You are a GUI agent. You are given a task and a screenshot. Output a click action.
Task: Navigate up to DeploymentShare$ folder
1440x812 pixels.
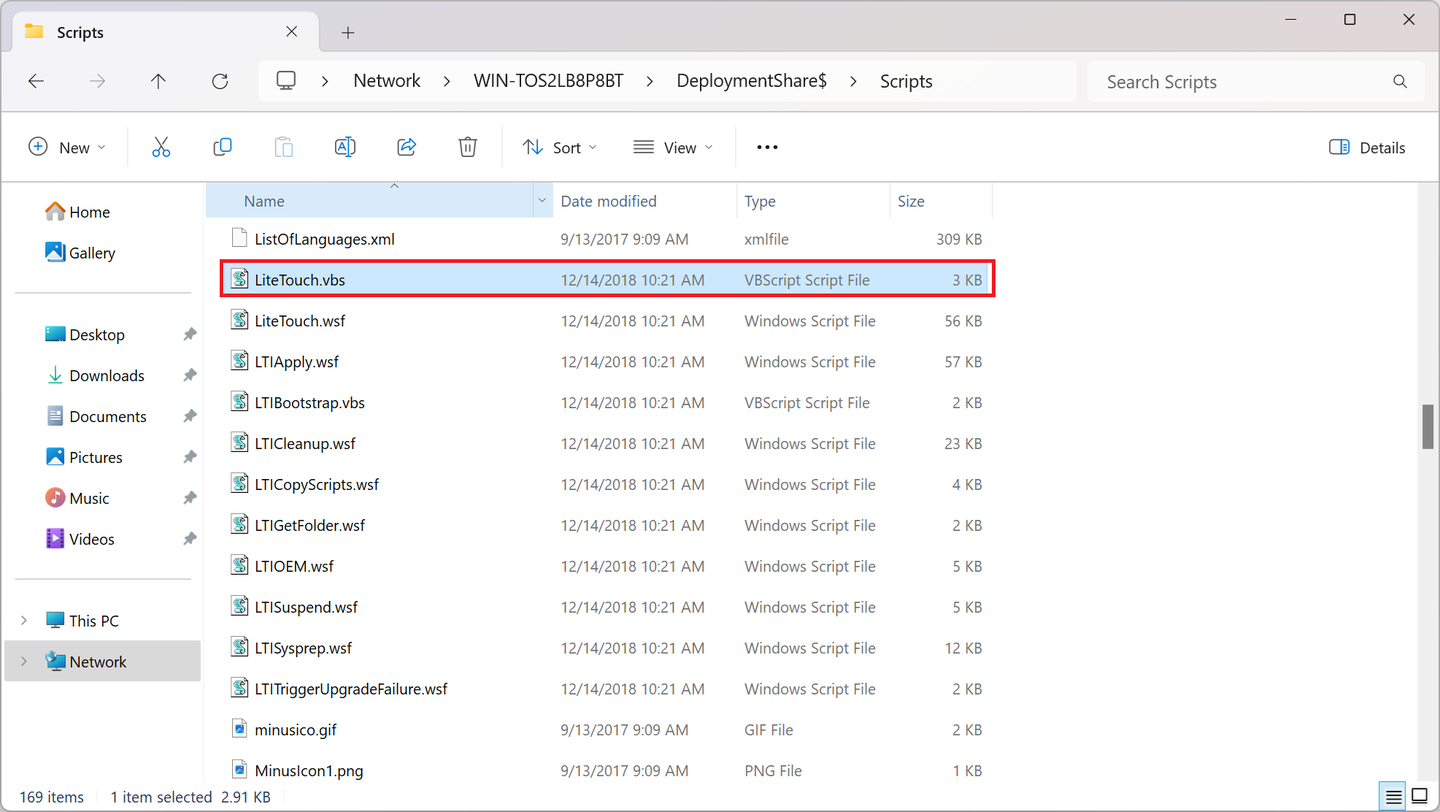158,81
